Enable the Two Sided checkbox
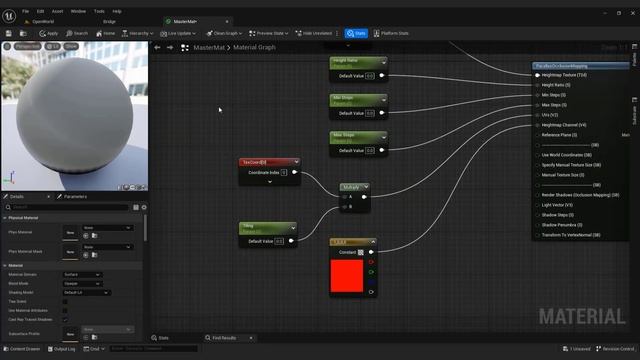The image size is (640, 360). [65, 302]
